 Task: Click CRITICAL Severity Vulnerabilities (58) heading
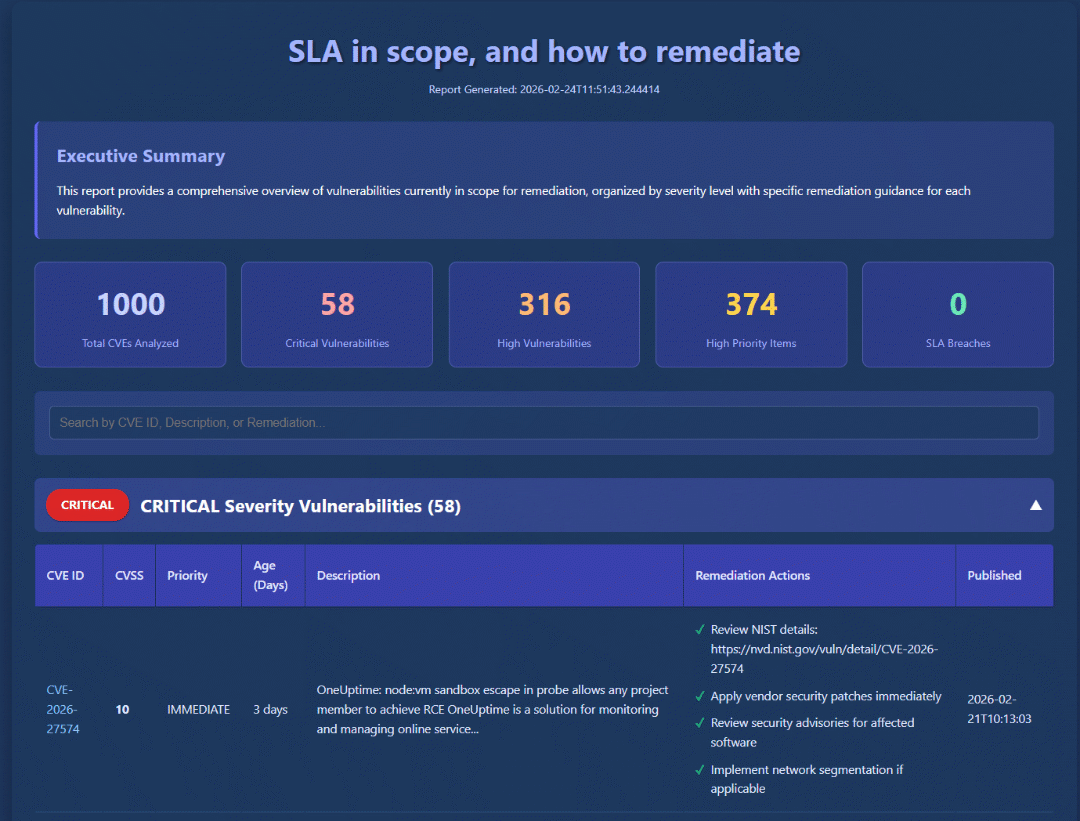coord(300,506)
